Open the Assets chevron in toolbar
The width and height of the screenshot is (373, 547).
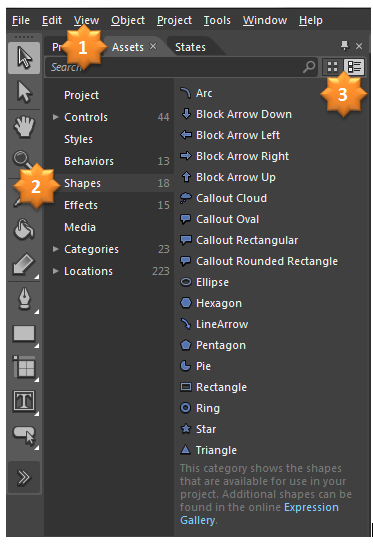pyautogui.click(x=24, y=477)
